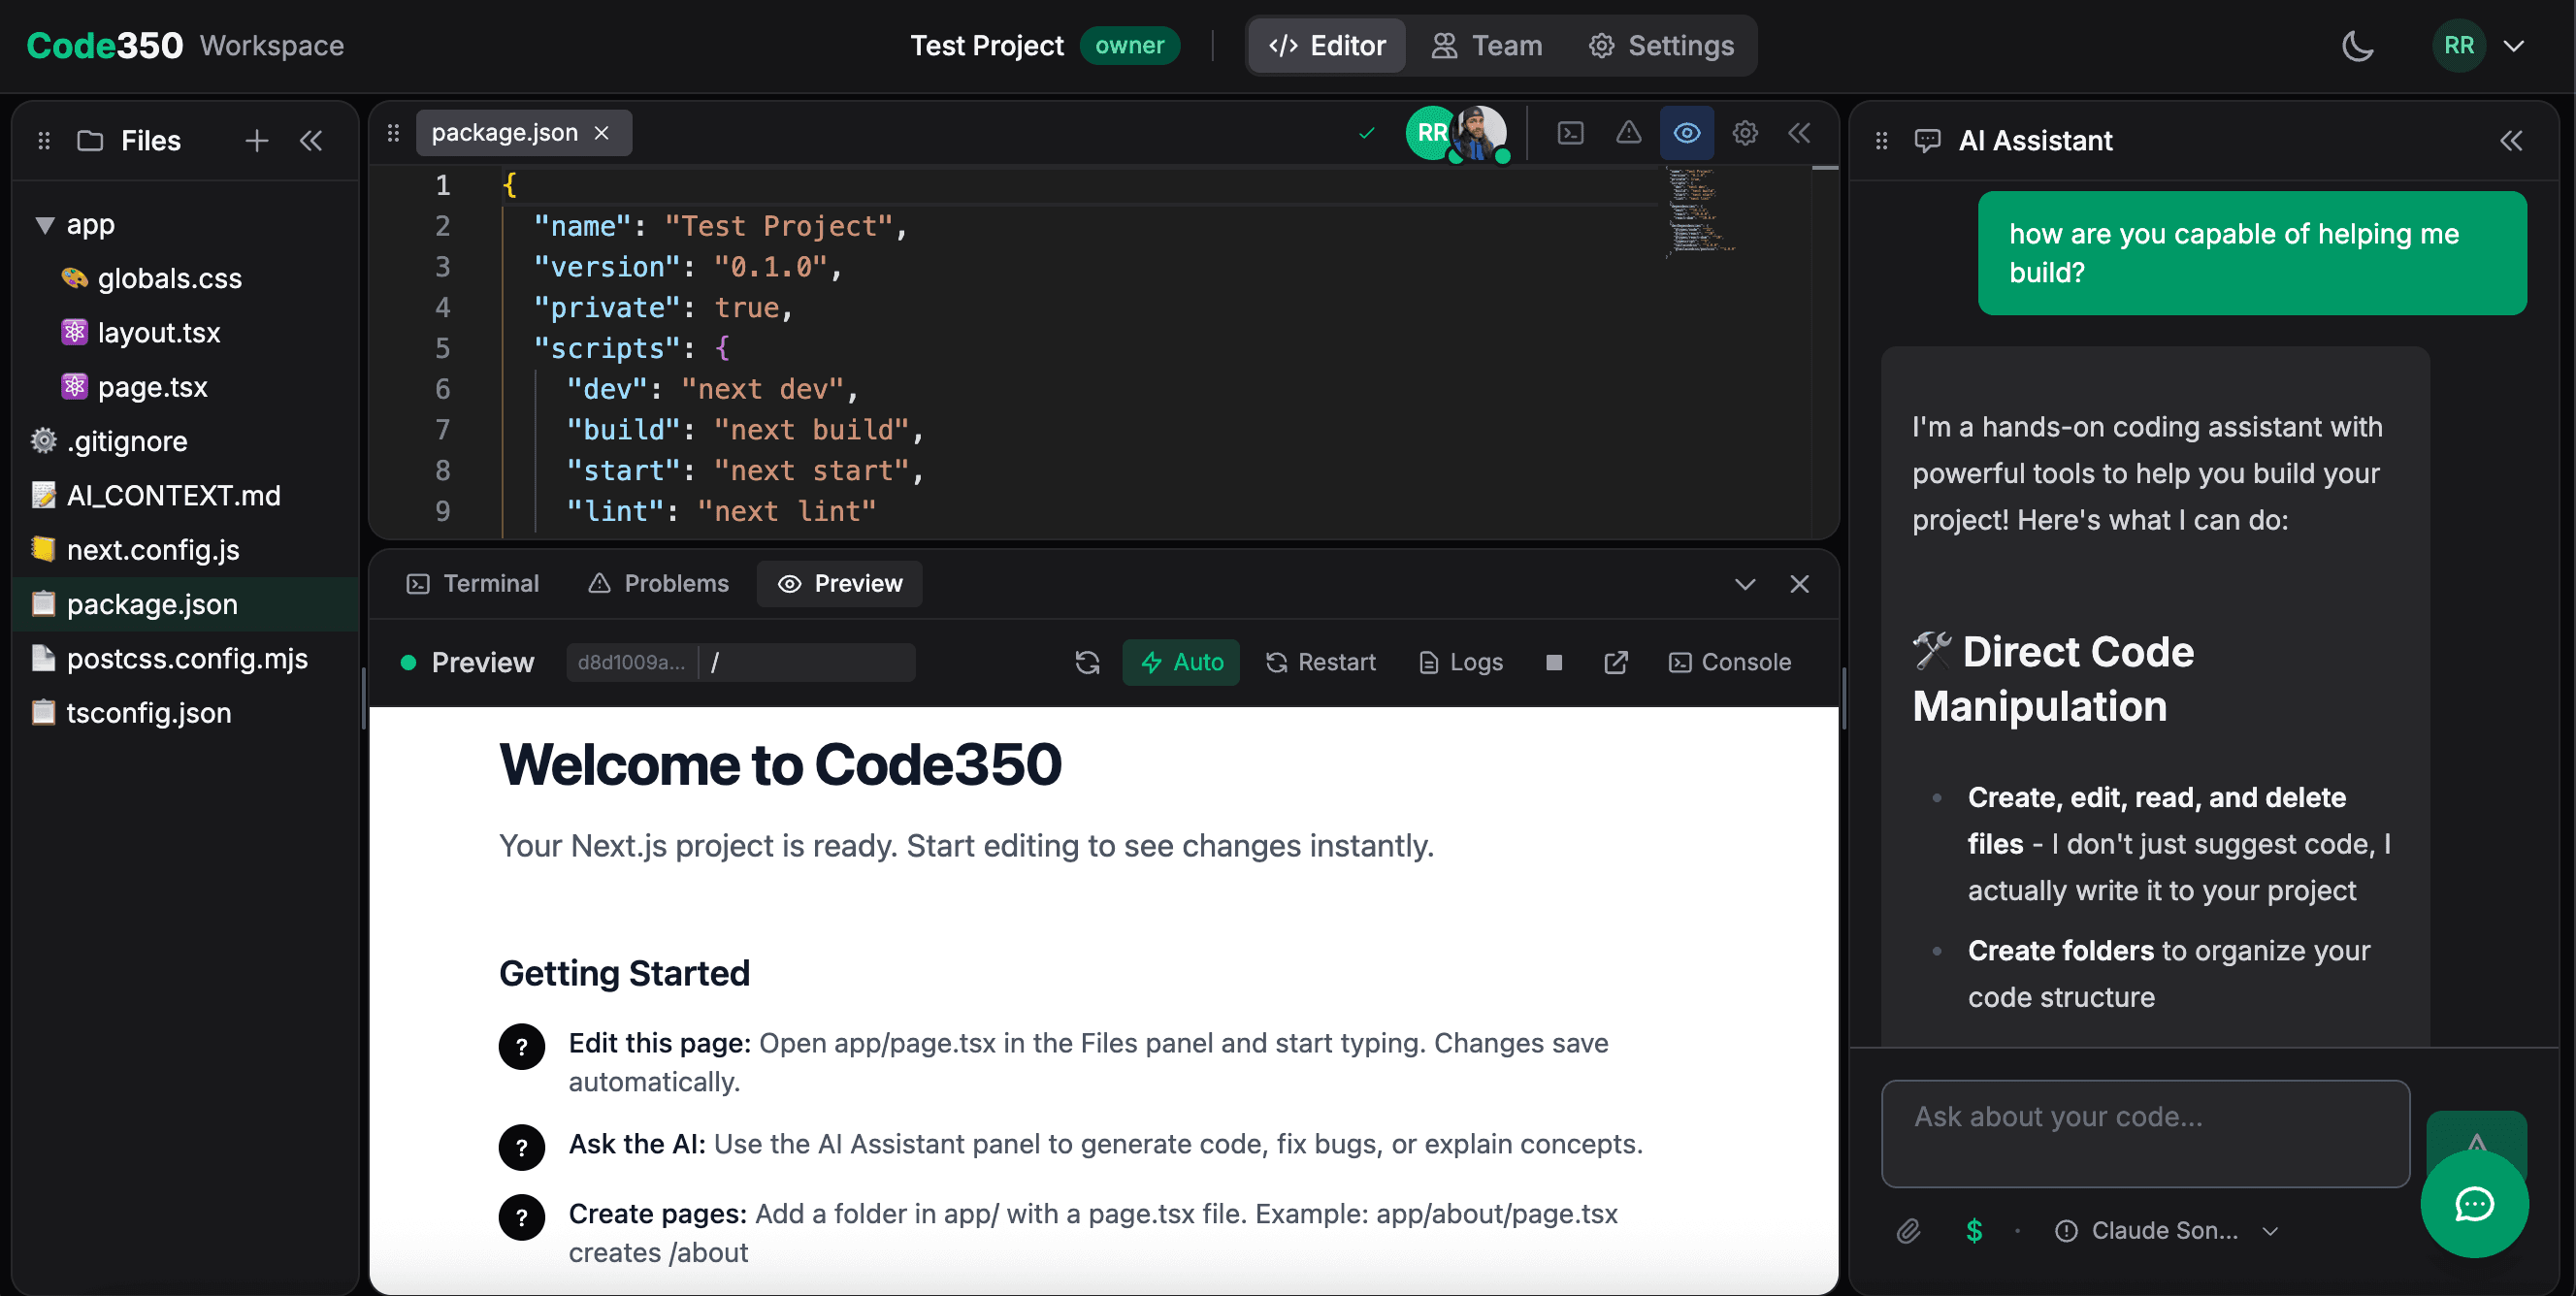Collapse the app folder in Files panel

click(43, 224)
